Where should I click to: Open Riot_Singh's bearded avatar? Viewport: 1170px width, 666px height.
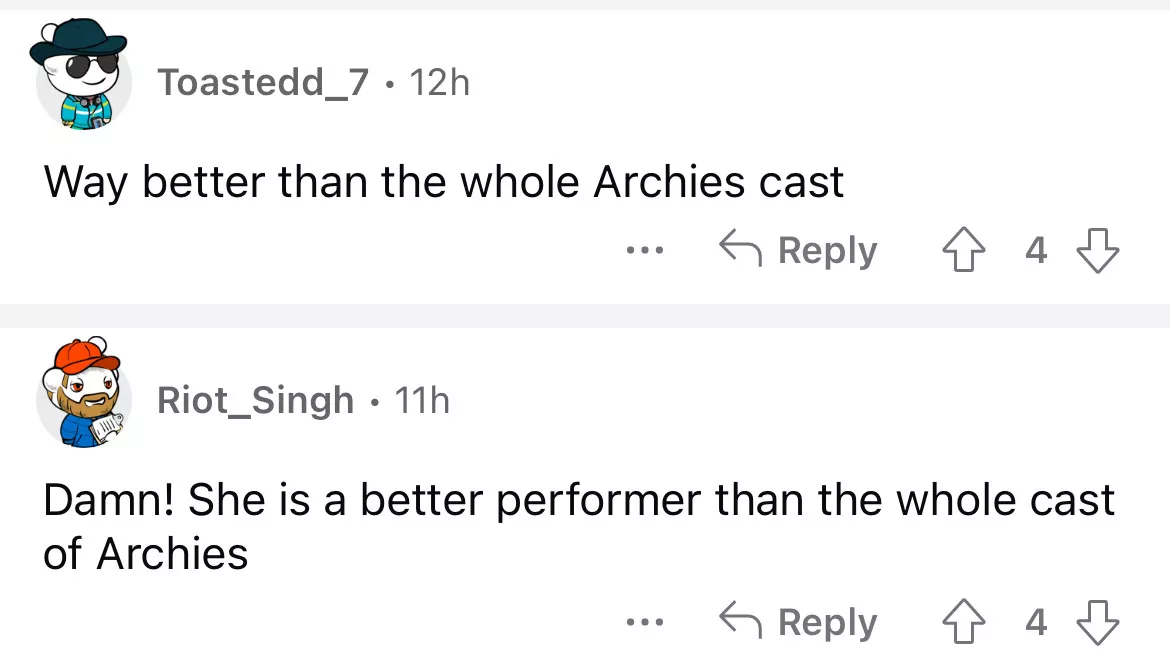(80, 394)
